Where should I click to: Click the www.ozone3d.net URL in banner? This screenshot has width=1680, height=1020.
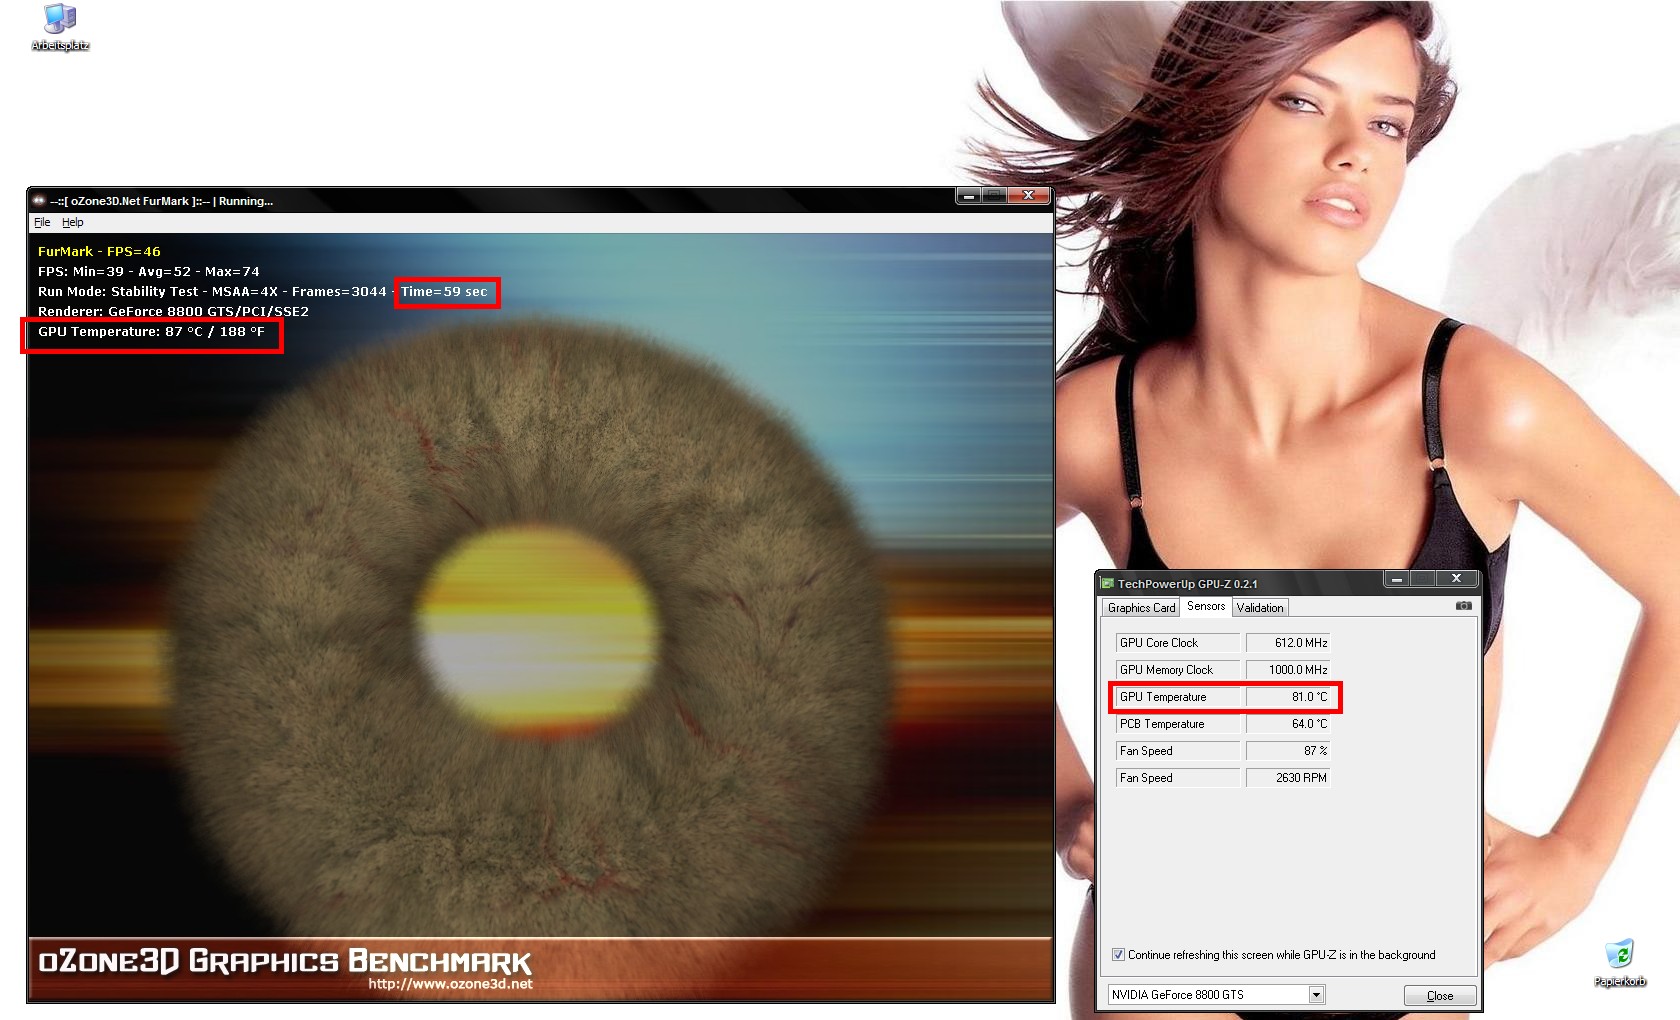[450, 984]
